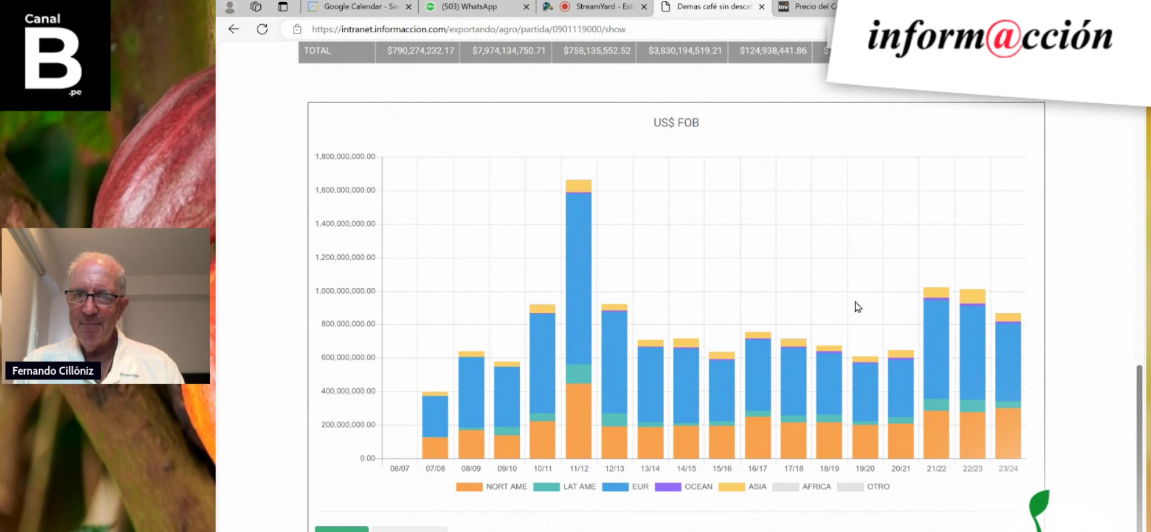Click the Fernando Cillóniz name label
The image size is (1151, 532).
pyautogui.click(x=53, y=371)
